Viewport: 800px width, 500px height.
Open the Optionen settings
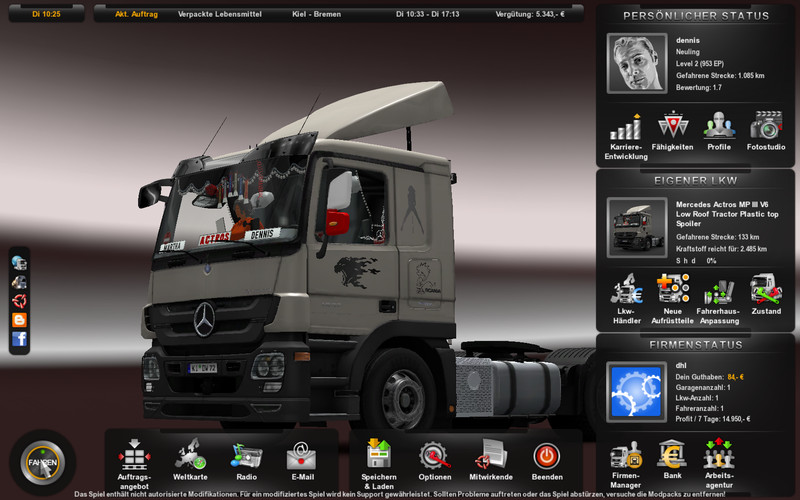point(435,461)
